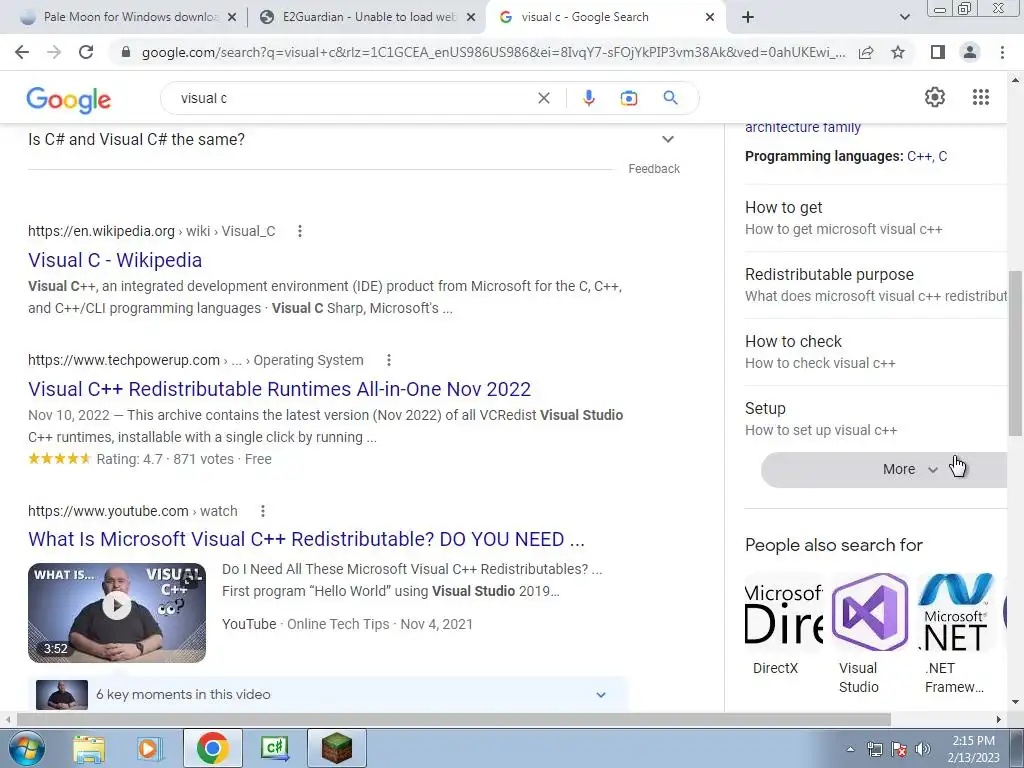Open options for YouTube result

pyautogui.click(x=263, y=511)
